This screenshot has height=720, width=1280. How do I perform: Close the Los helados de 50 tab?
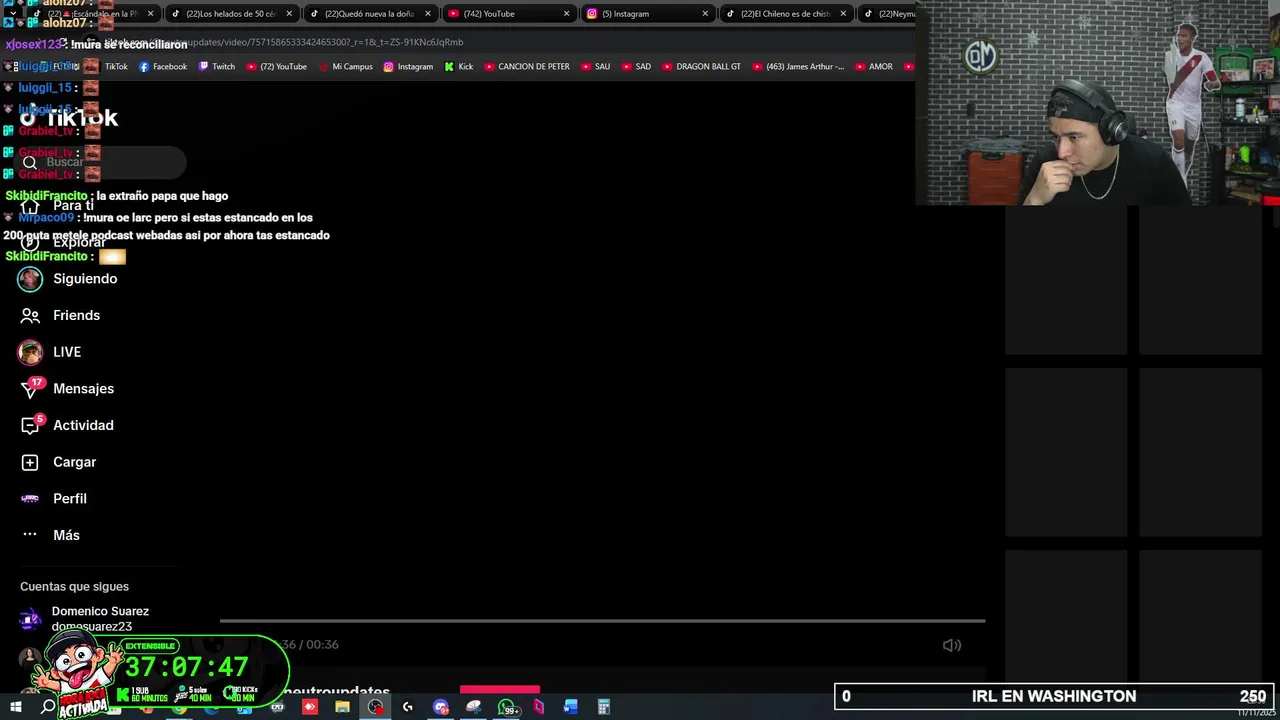pyautogui.click(x=289, y=14)
